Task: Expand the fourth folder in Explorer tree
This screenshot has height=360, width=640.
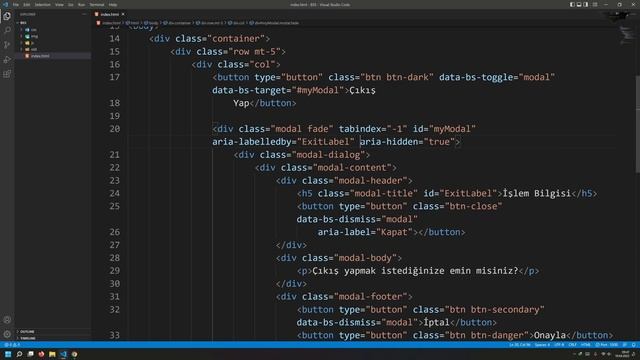Action: 33,49
